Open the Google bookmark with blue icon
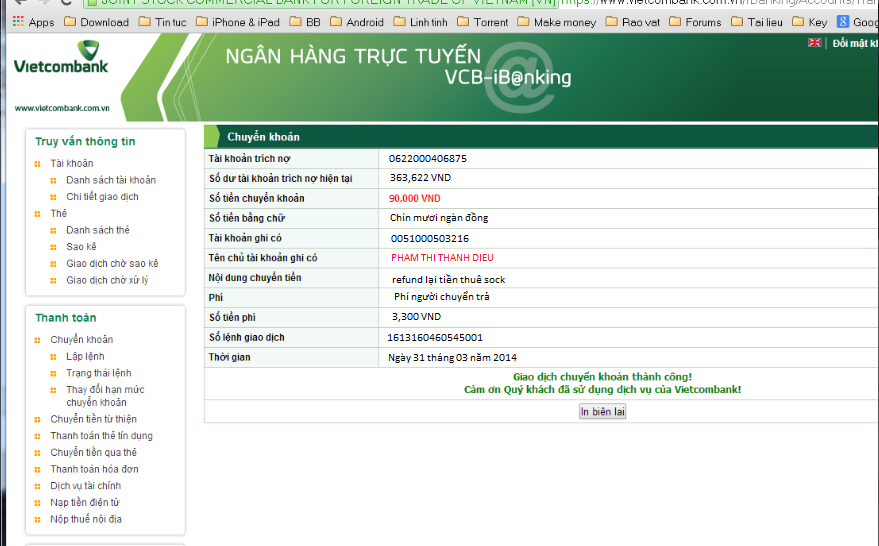879x546 pixels. (x=857, y=22)
